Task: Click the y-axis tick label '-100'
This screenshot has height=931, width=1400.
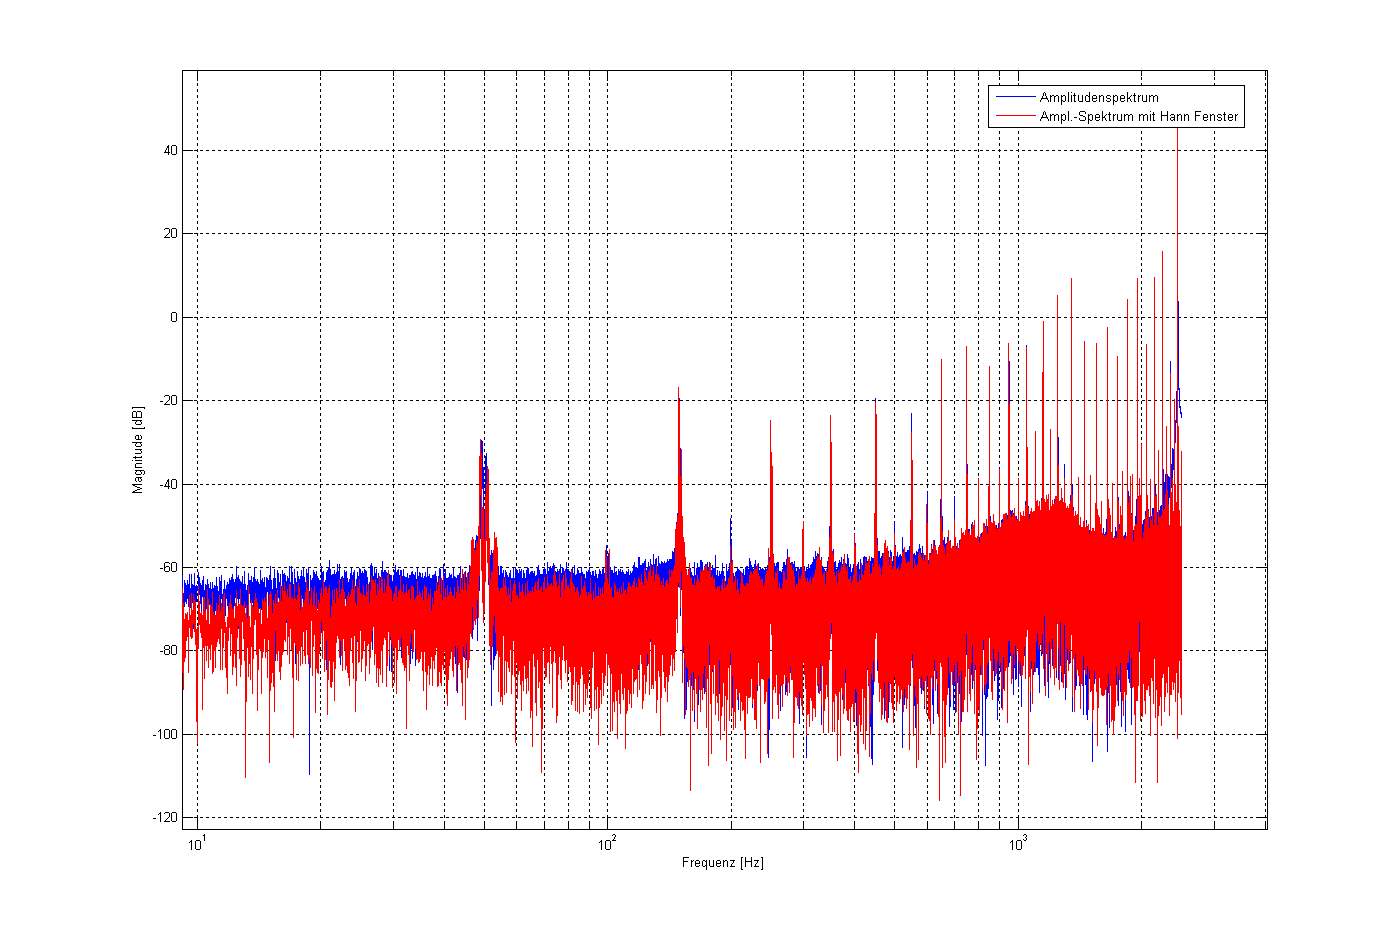Action: [165, 734]
